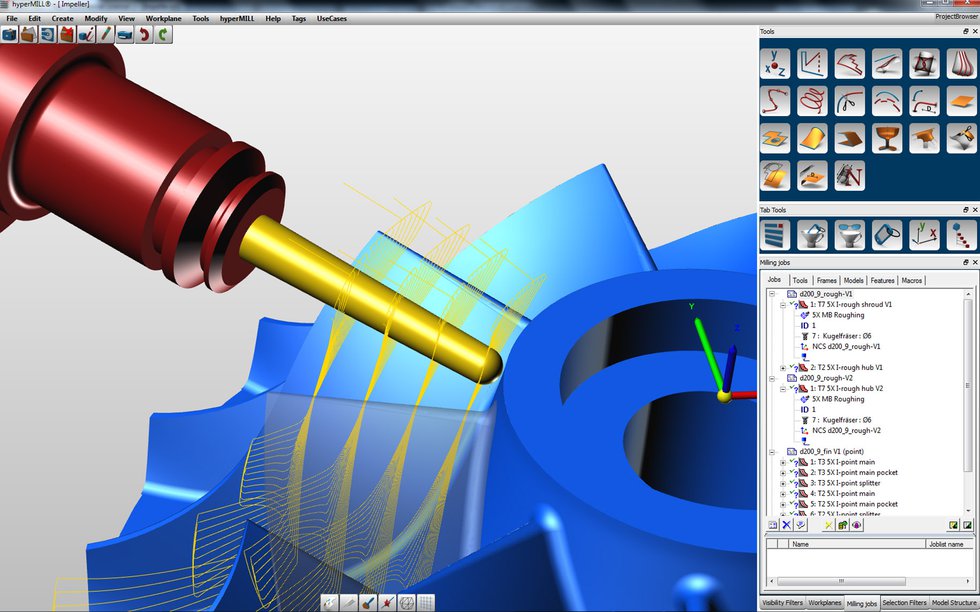Click the helix curve tool icon
This screenshot has height=612, width=980.
(x=812, y=100)
